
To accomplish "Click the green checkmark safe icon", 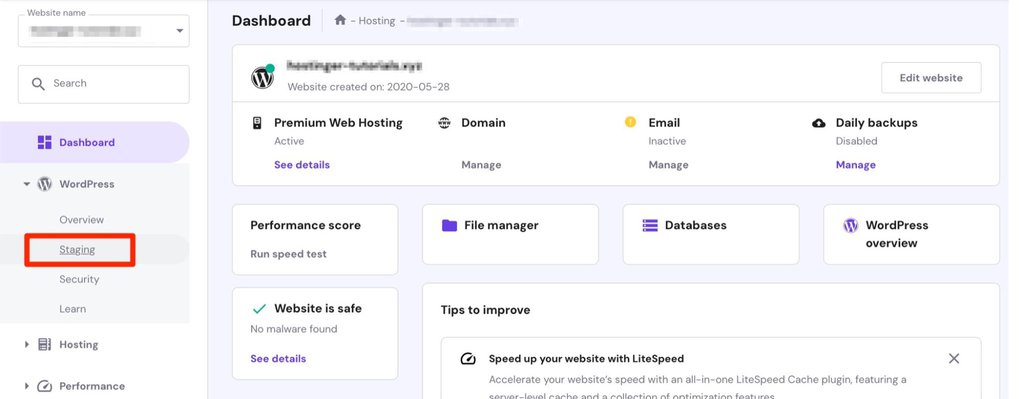I will coord(259,308).
